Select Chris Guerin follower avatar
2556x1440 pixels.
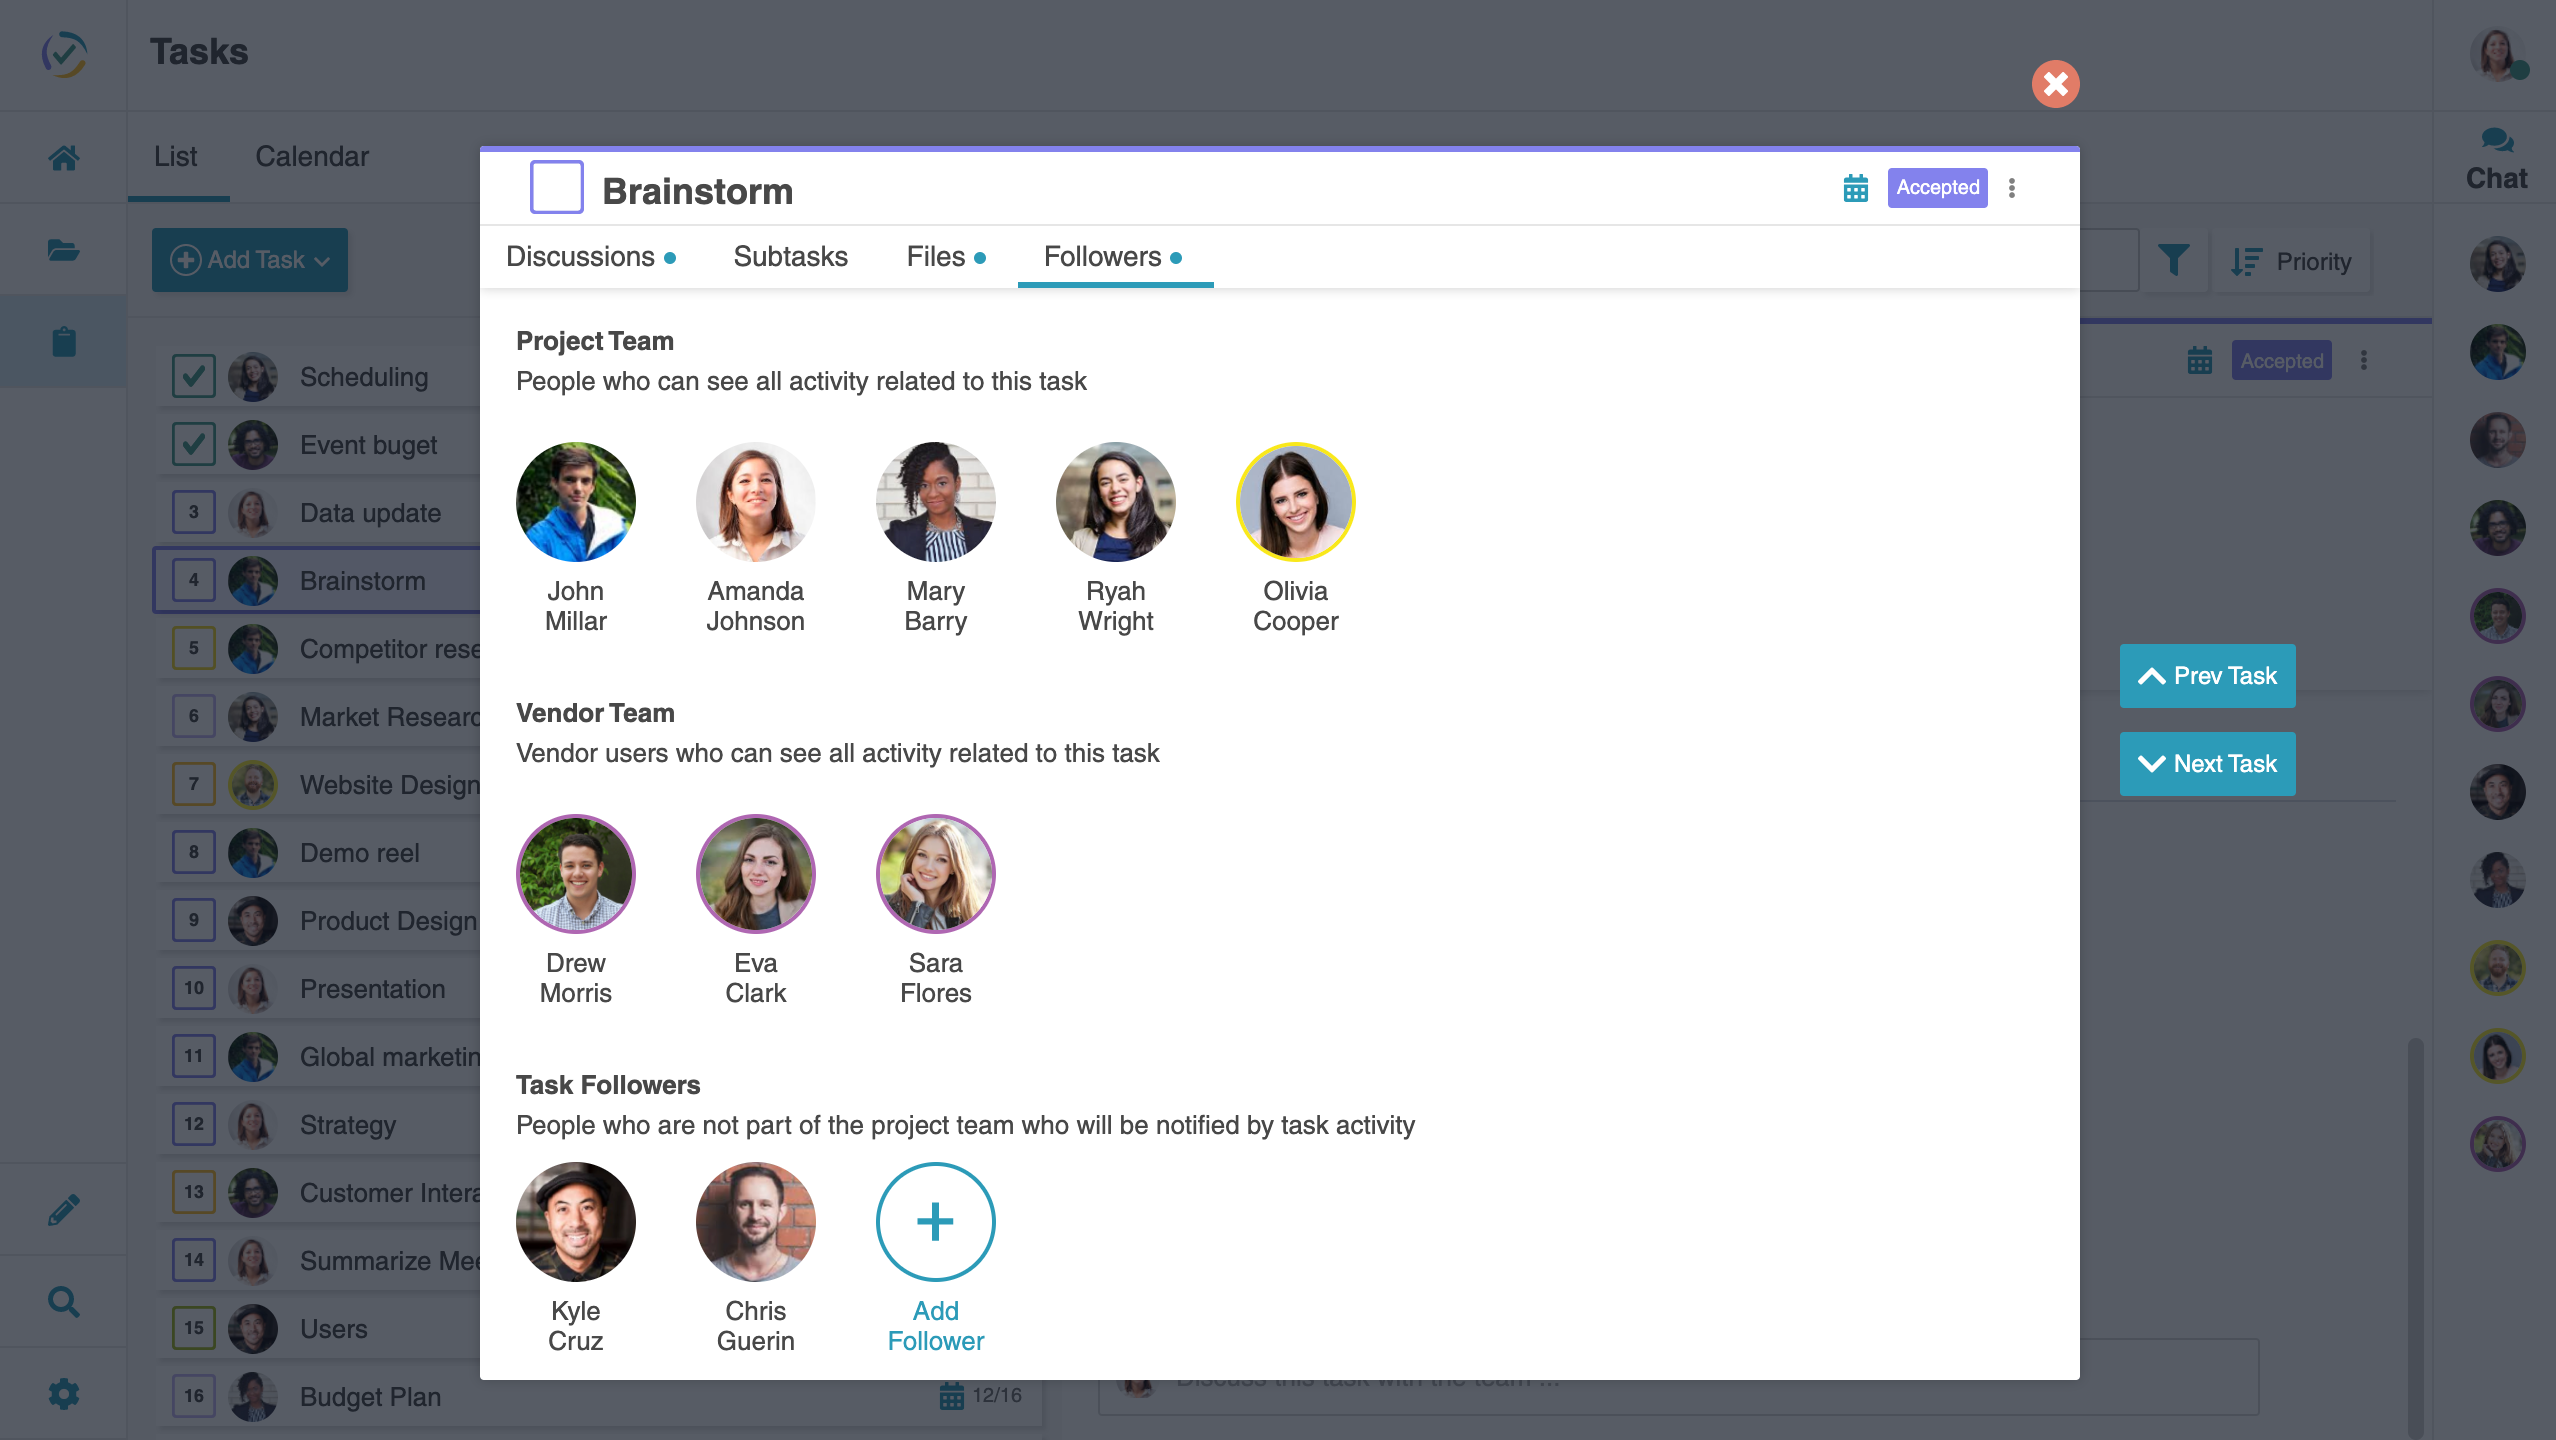pyautogui.click(x=756, y=1221)
